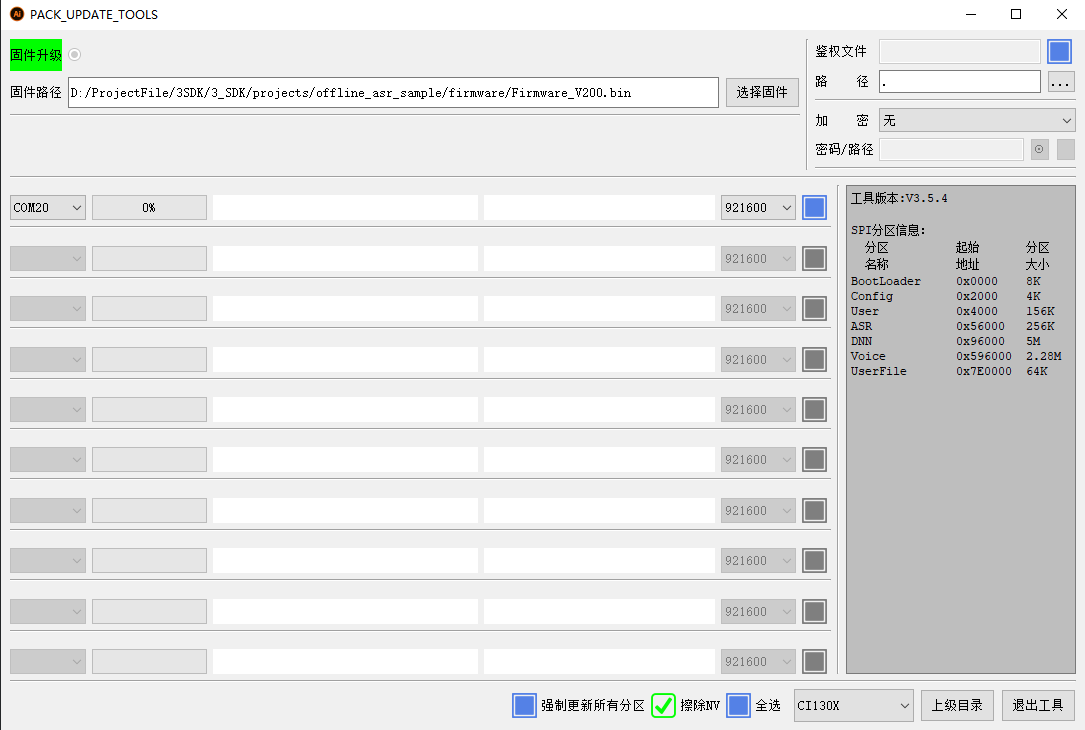
Task: Click the 退出工具 exit button
Action: pyautogui.click(x=1037, y=705)
